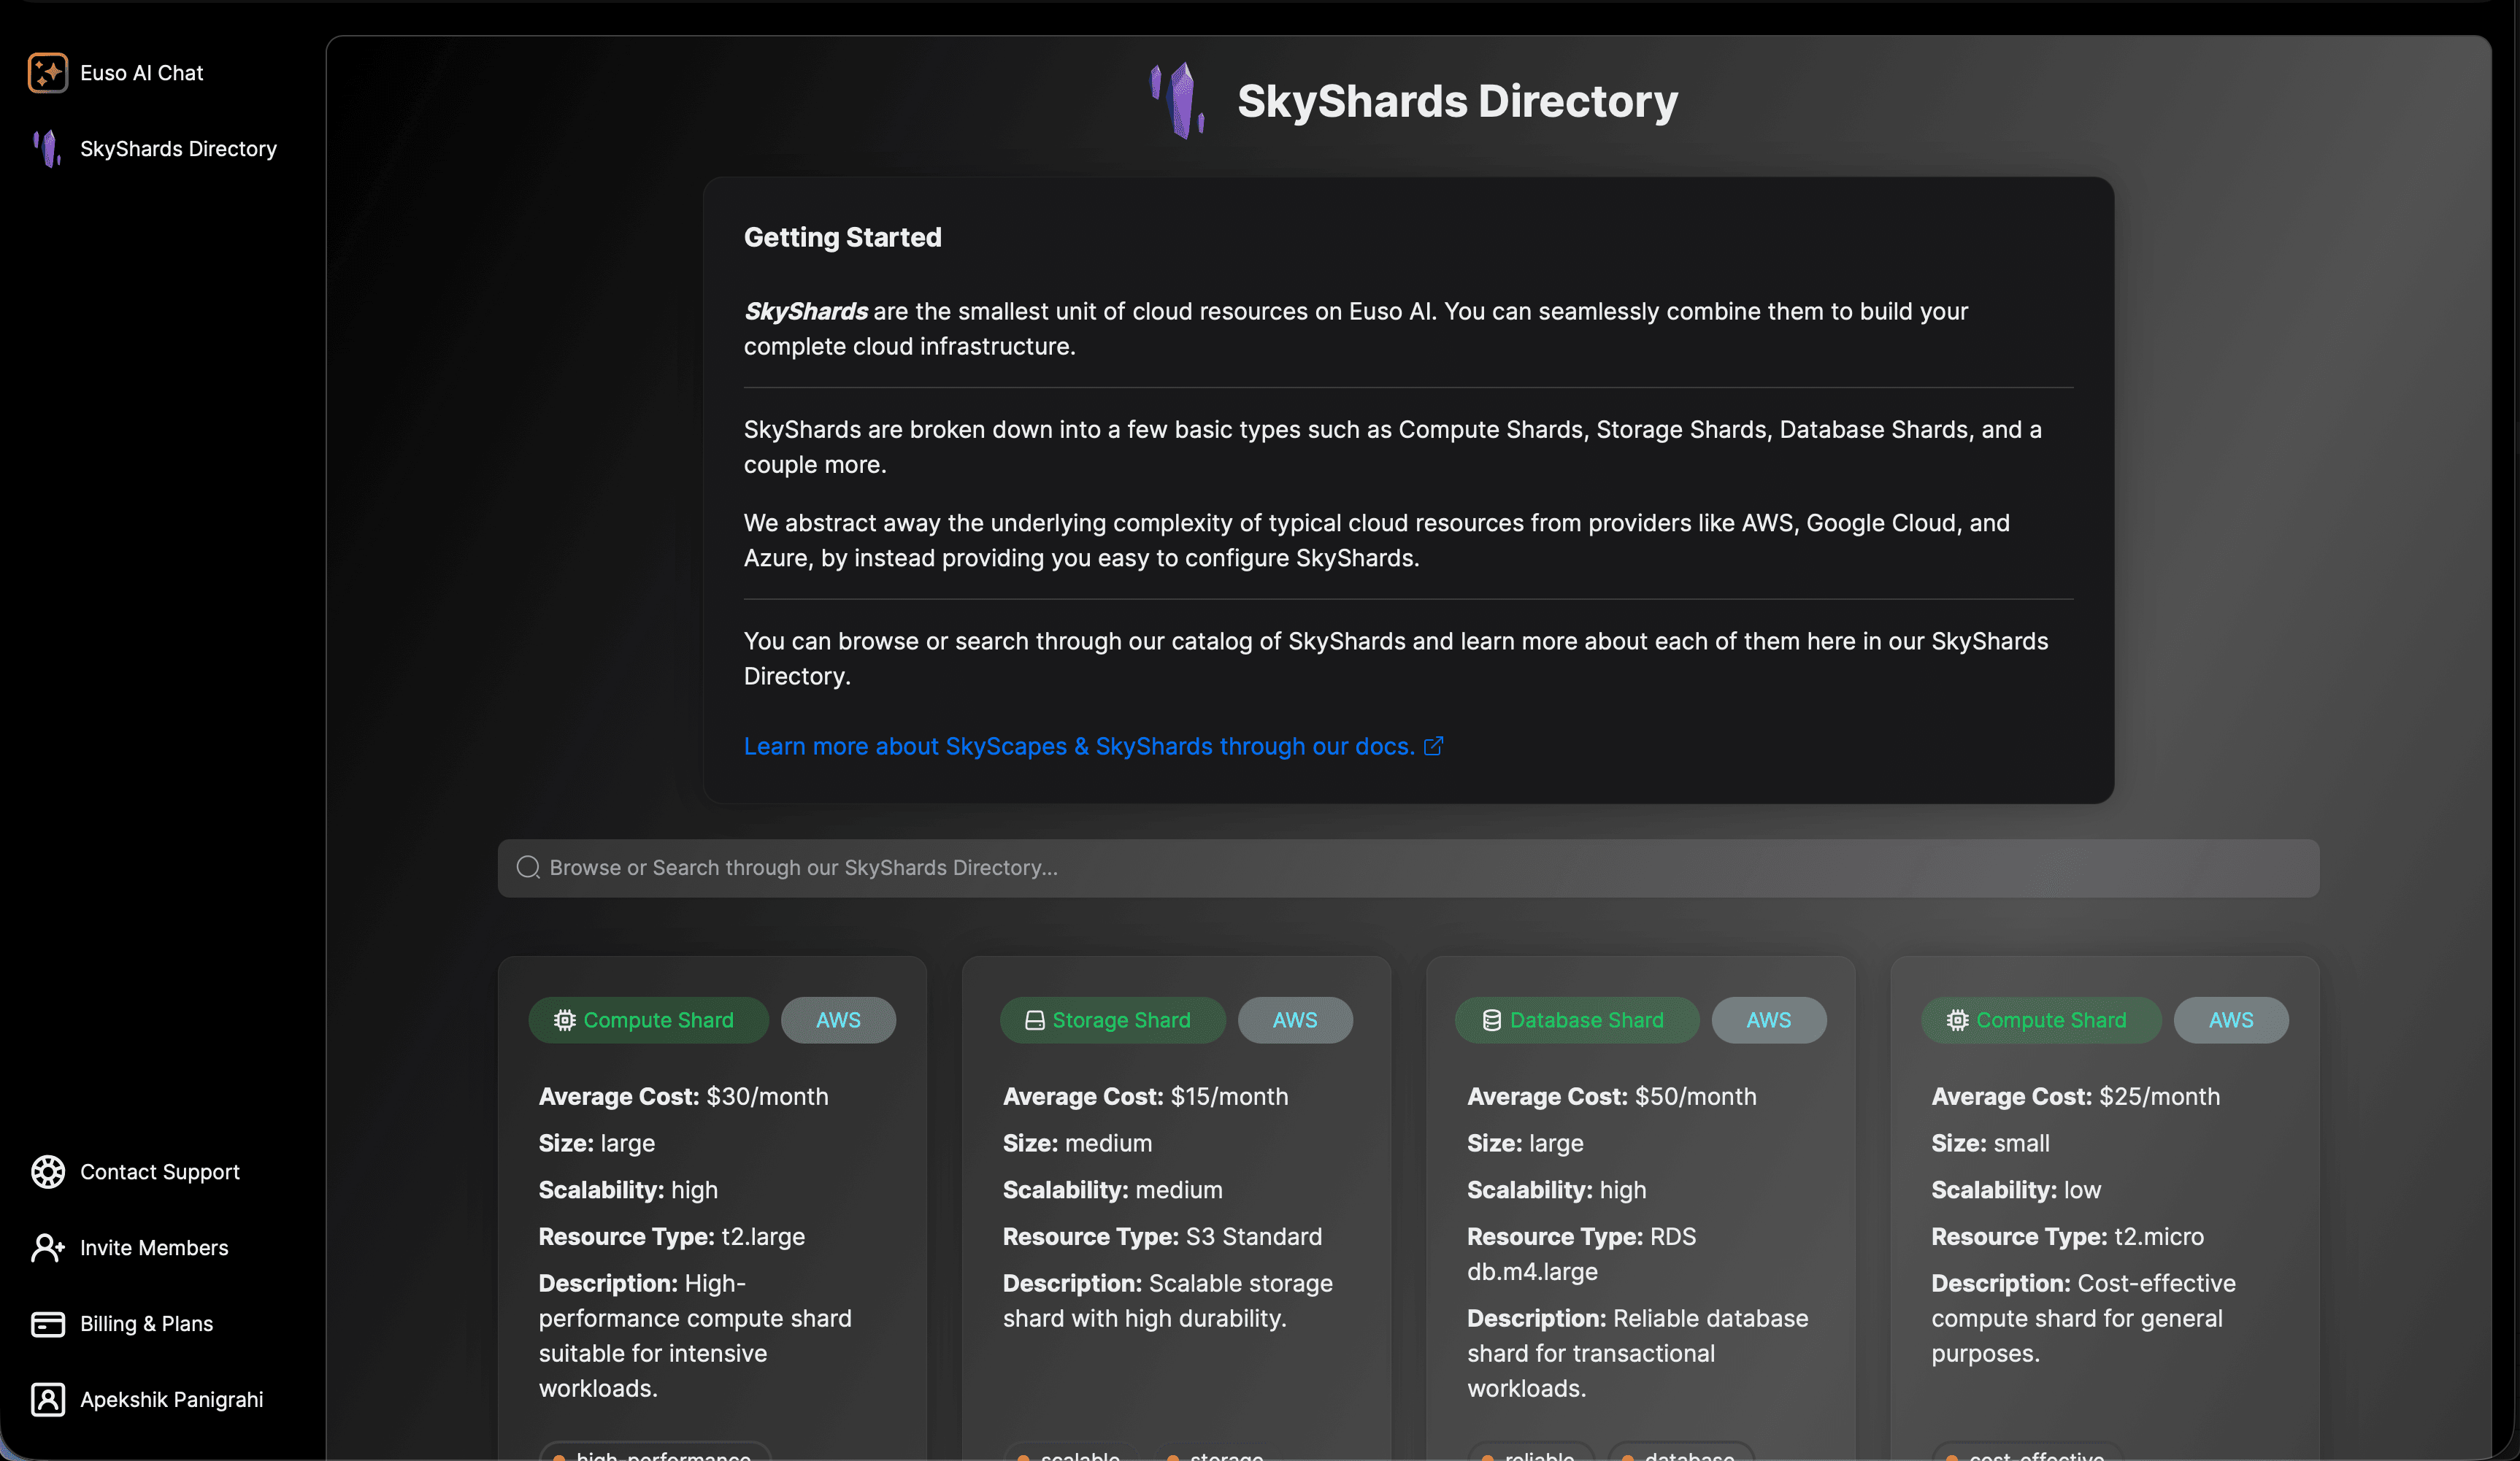Click the Contact Support lifebuoy icon
Viewport: 2520px width, 1461px height.
(47, 1172)
